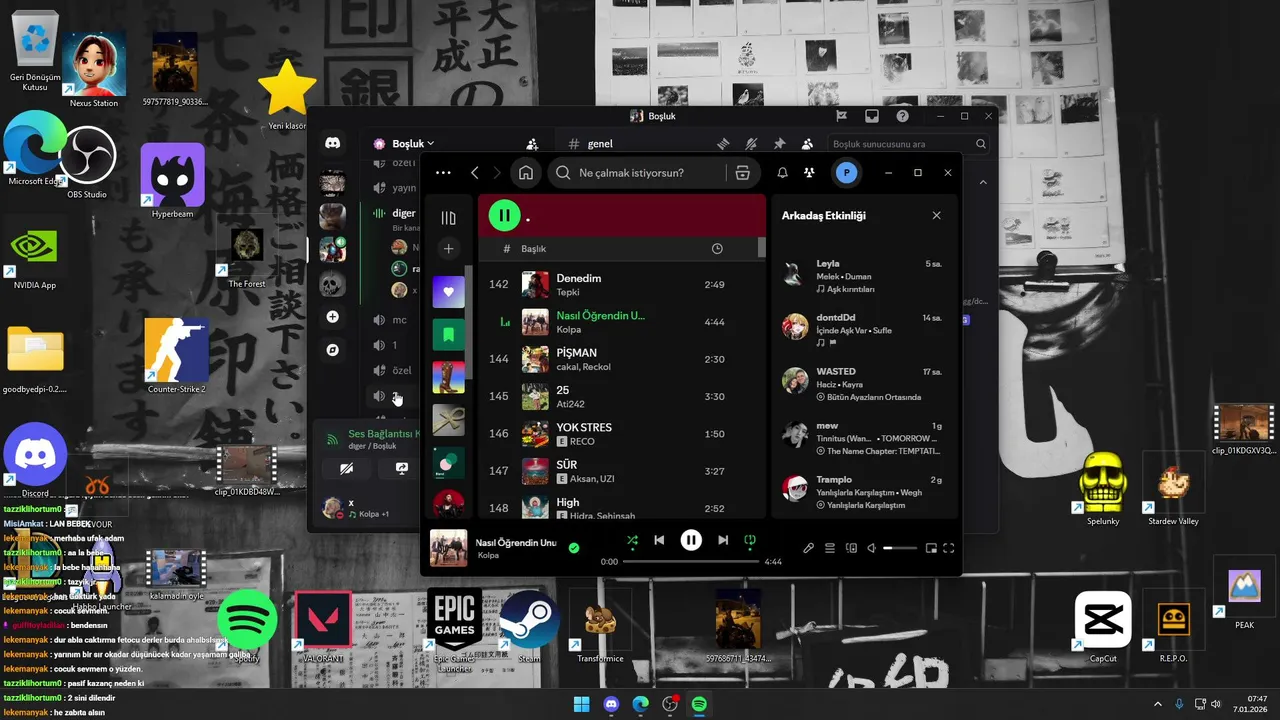1280x720 pixels.
Task: Pause using the large green playlist play button
Action: tap(504, 215)
